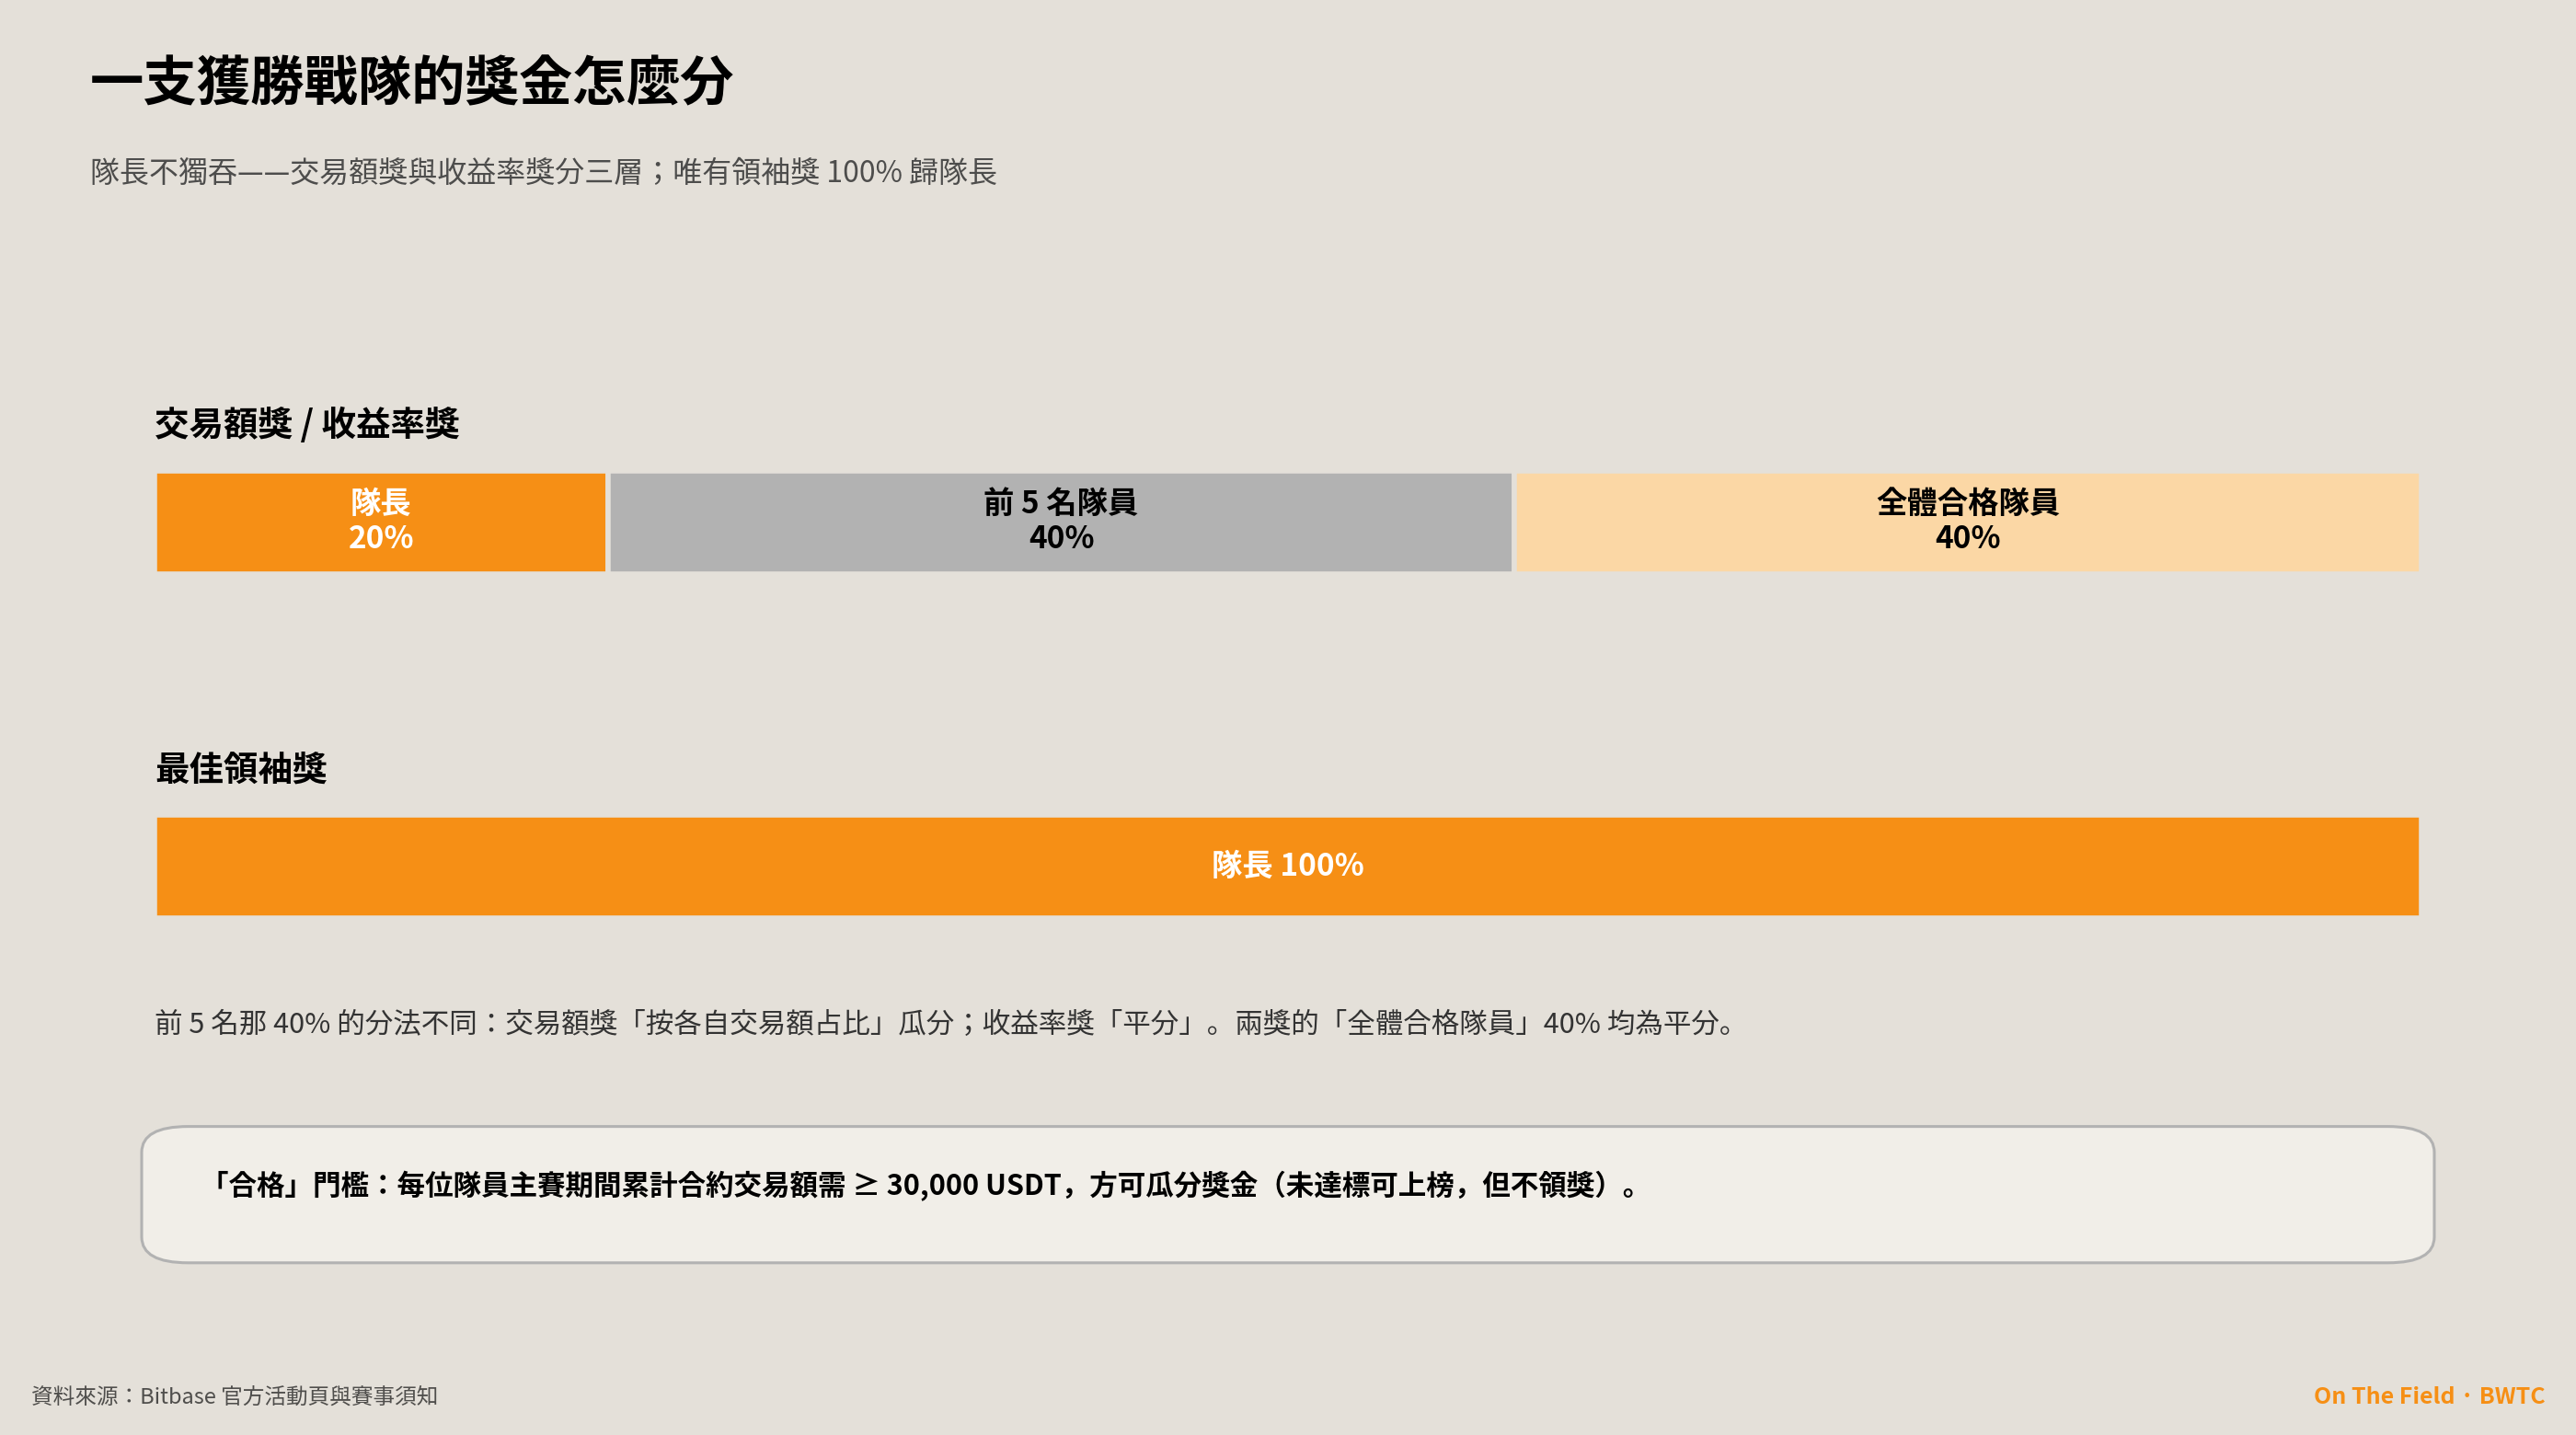Click the title 一支獲勝戰隊的獎金怎麼分
2576x1435 pixels.
411,80
